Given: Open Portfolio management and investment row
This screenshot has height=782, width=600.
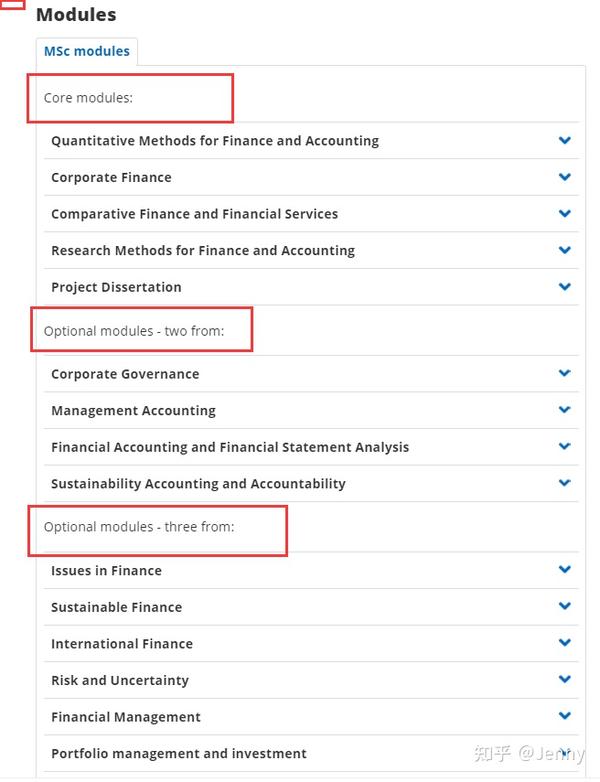Looking at the screenshot, I should [311, 753].
